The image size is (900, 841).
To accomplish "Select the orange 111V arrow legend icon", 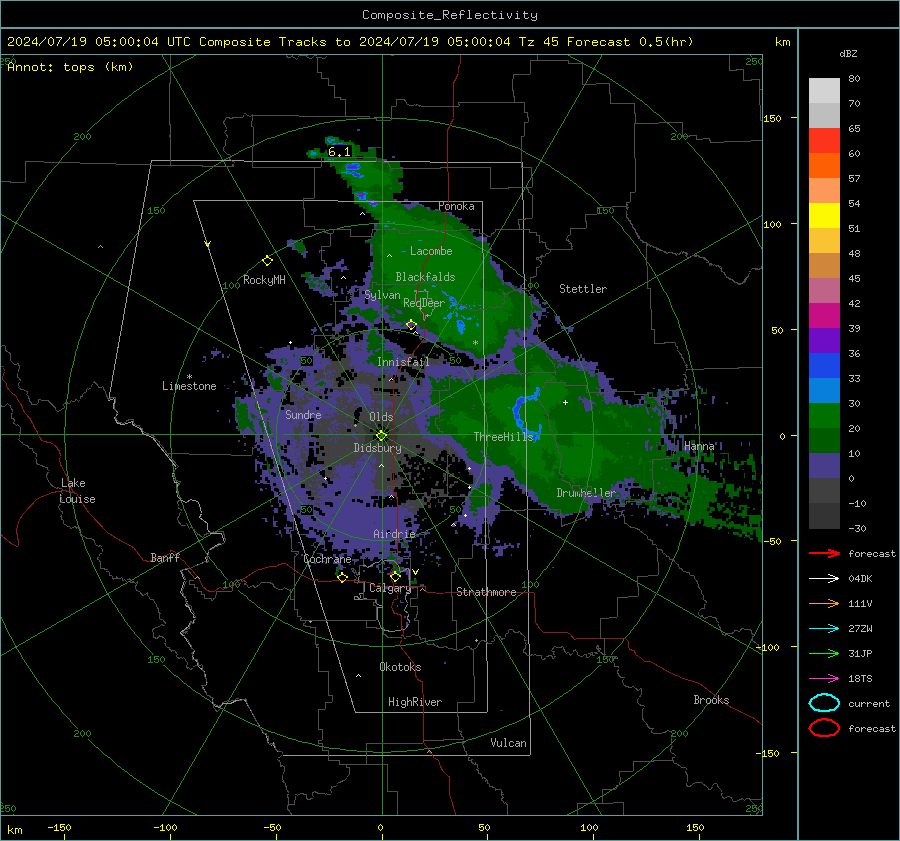I will pos(824,603).
